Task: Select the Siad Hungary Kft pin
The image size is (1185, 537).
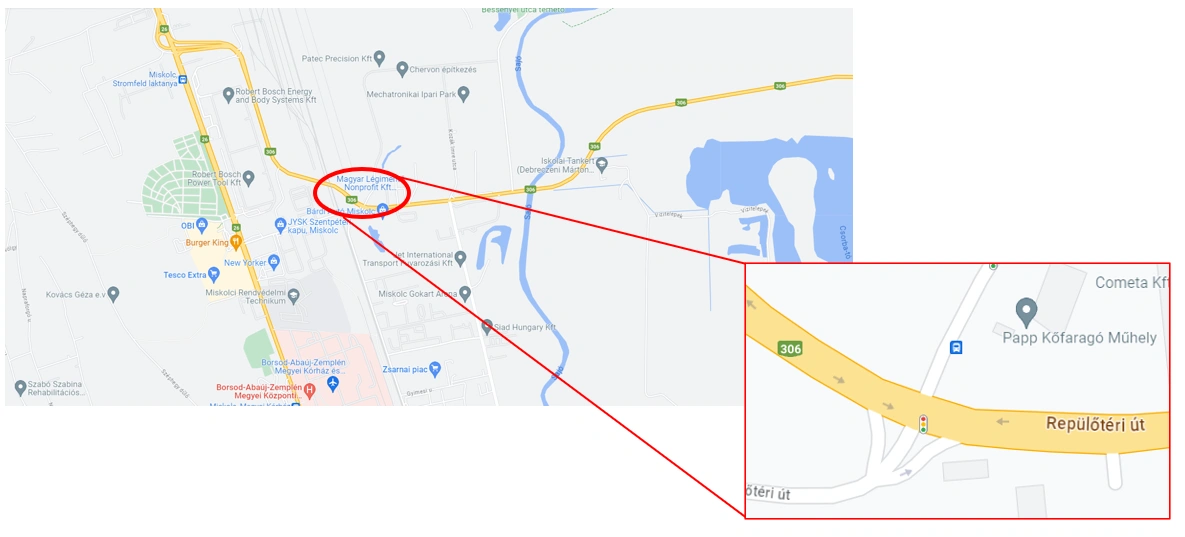Action: (x=487, y=327)
